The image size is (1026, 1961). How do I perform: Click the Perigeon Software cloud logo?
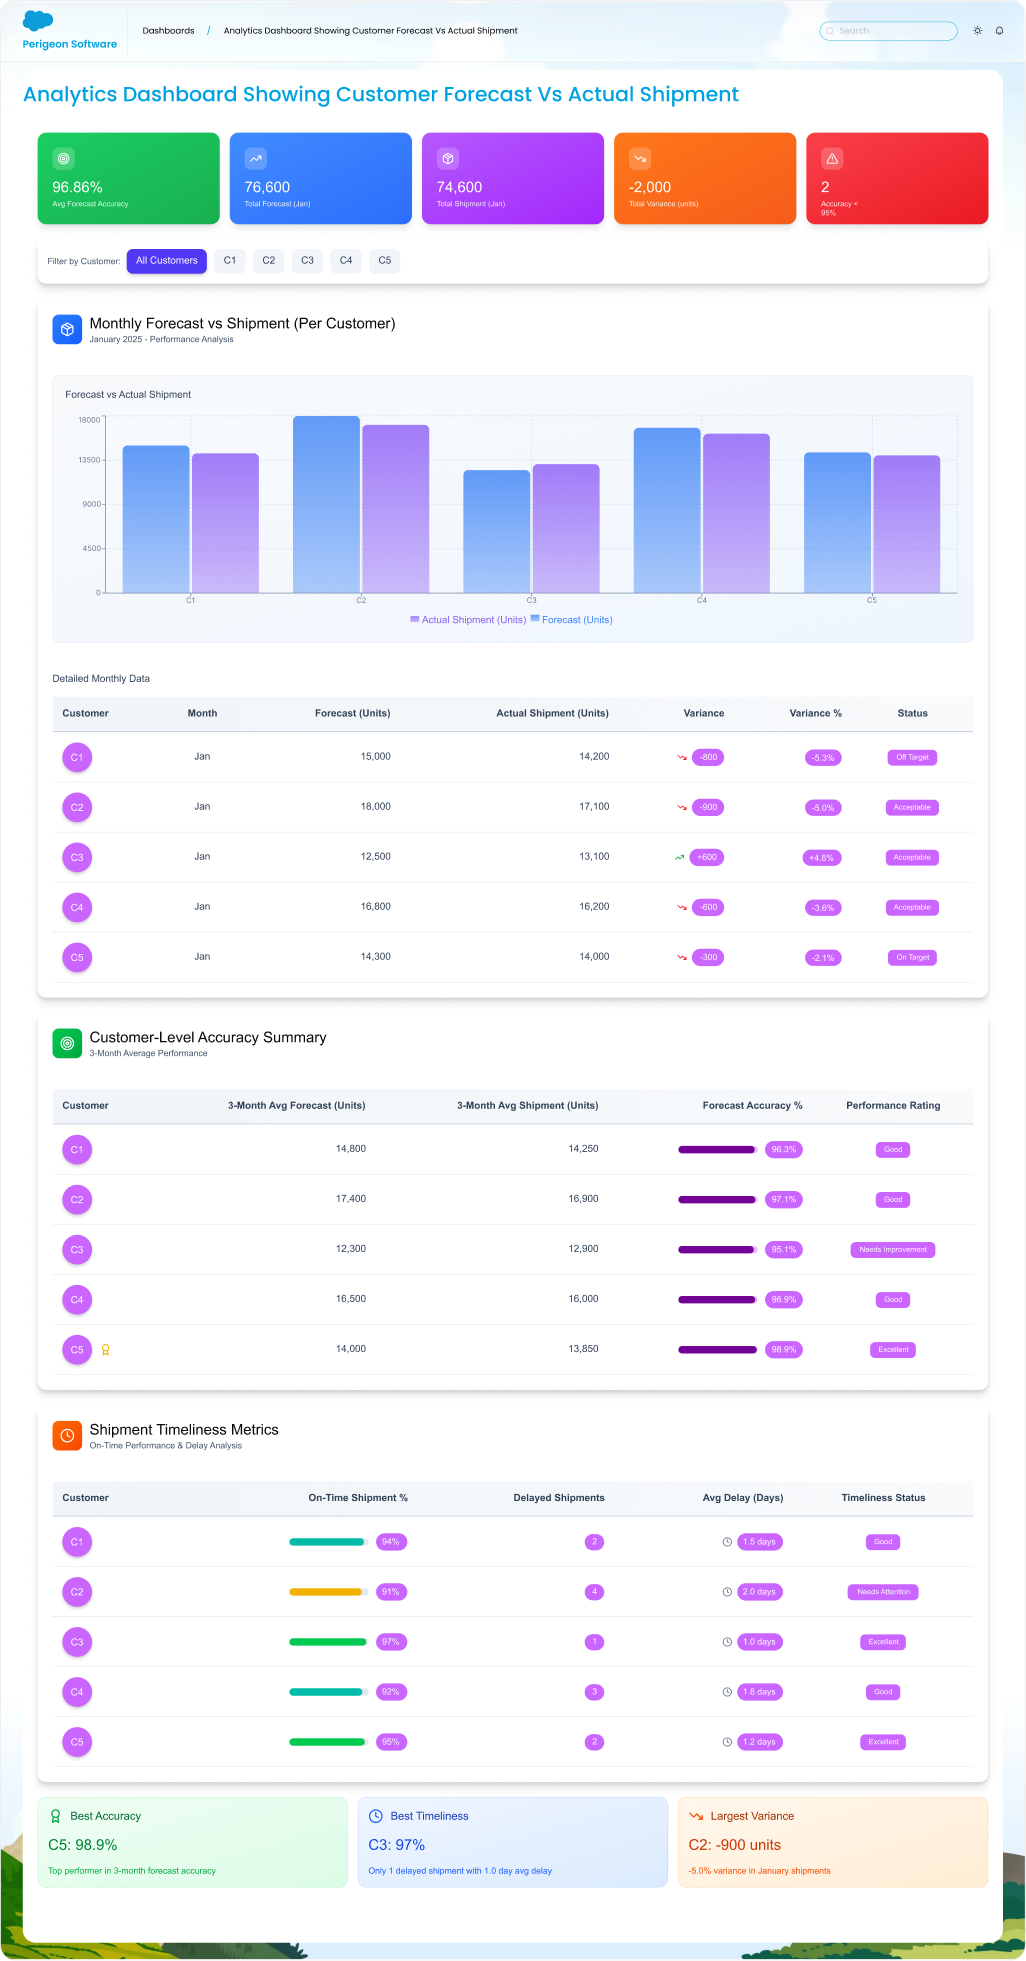coord(38,21)
